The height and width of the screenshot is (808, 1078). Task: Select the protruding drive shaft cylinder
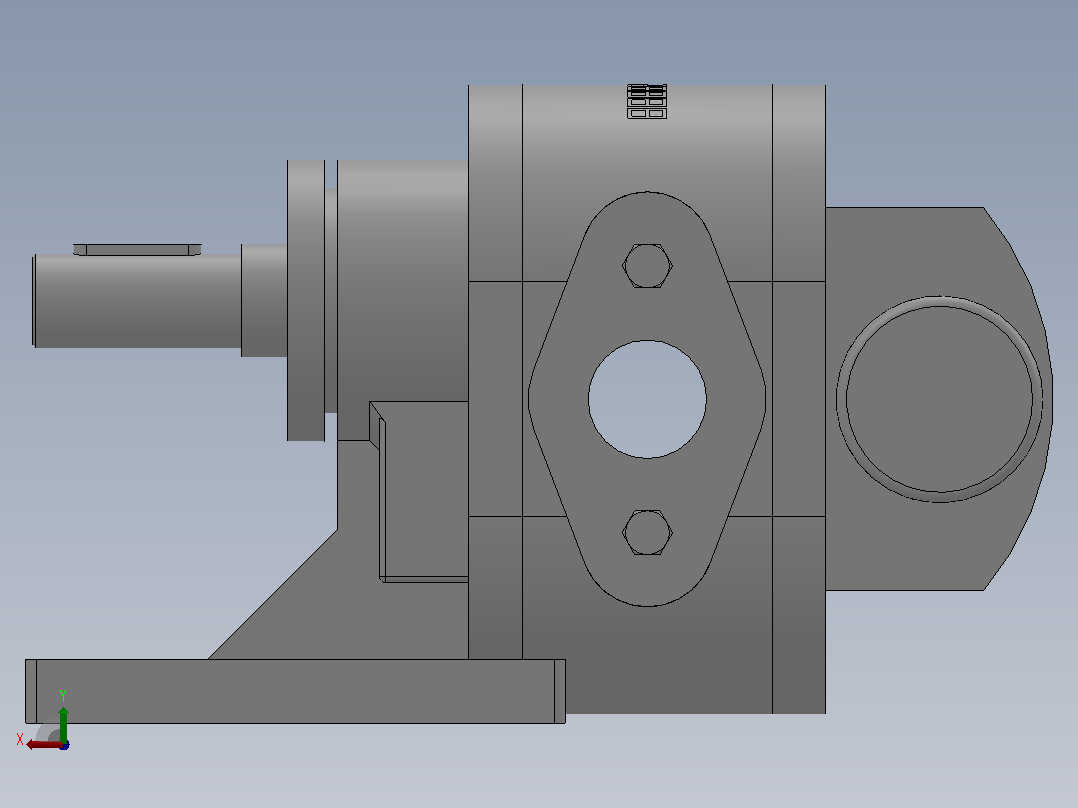point(138,301)
